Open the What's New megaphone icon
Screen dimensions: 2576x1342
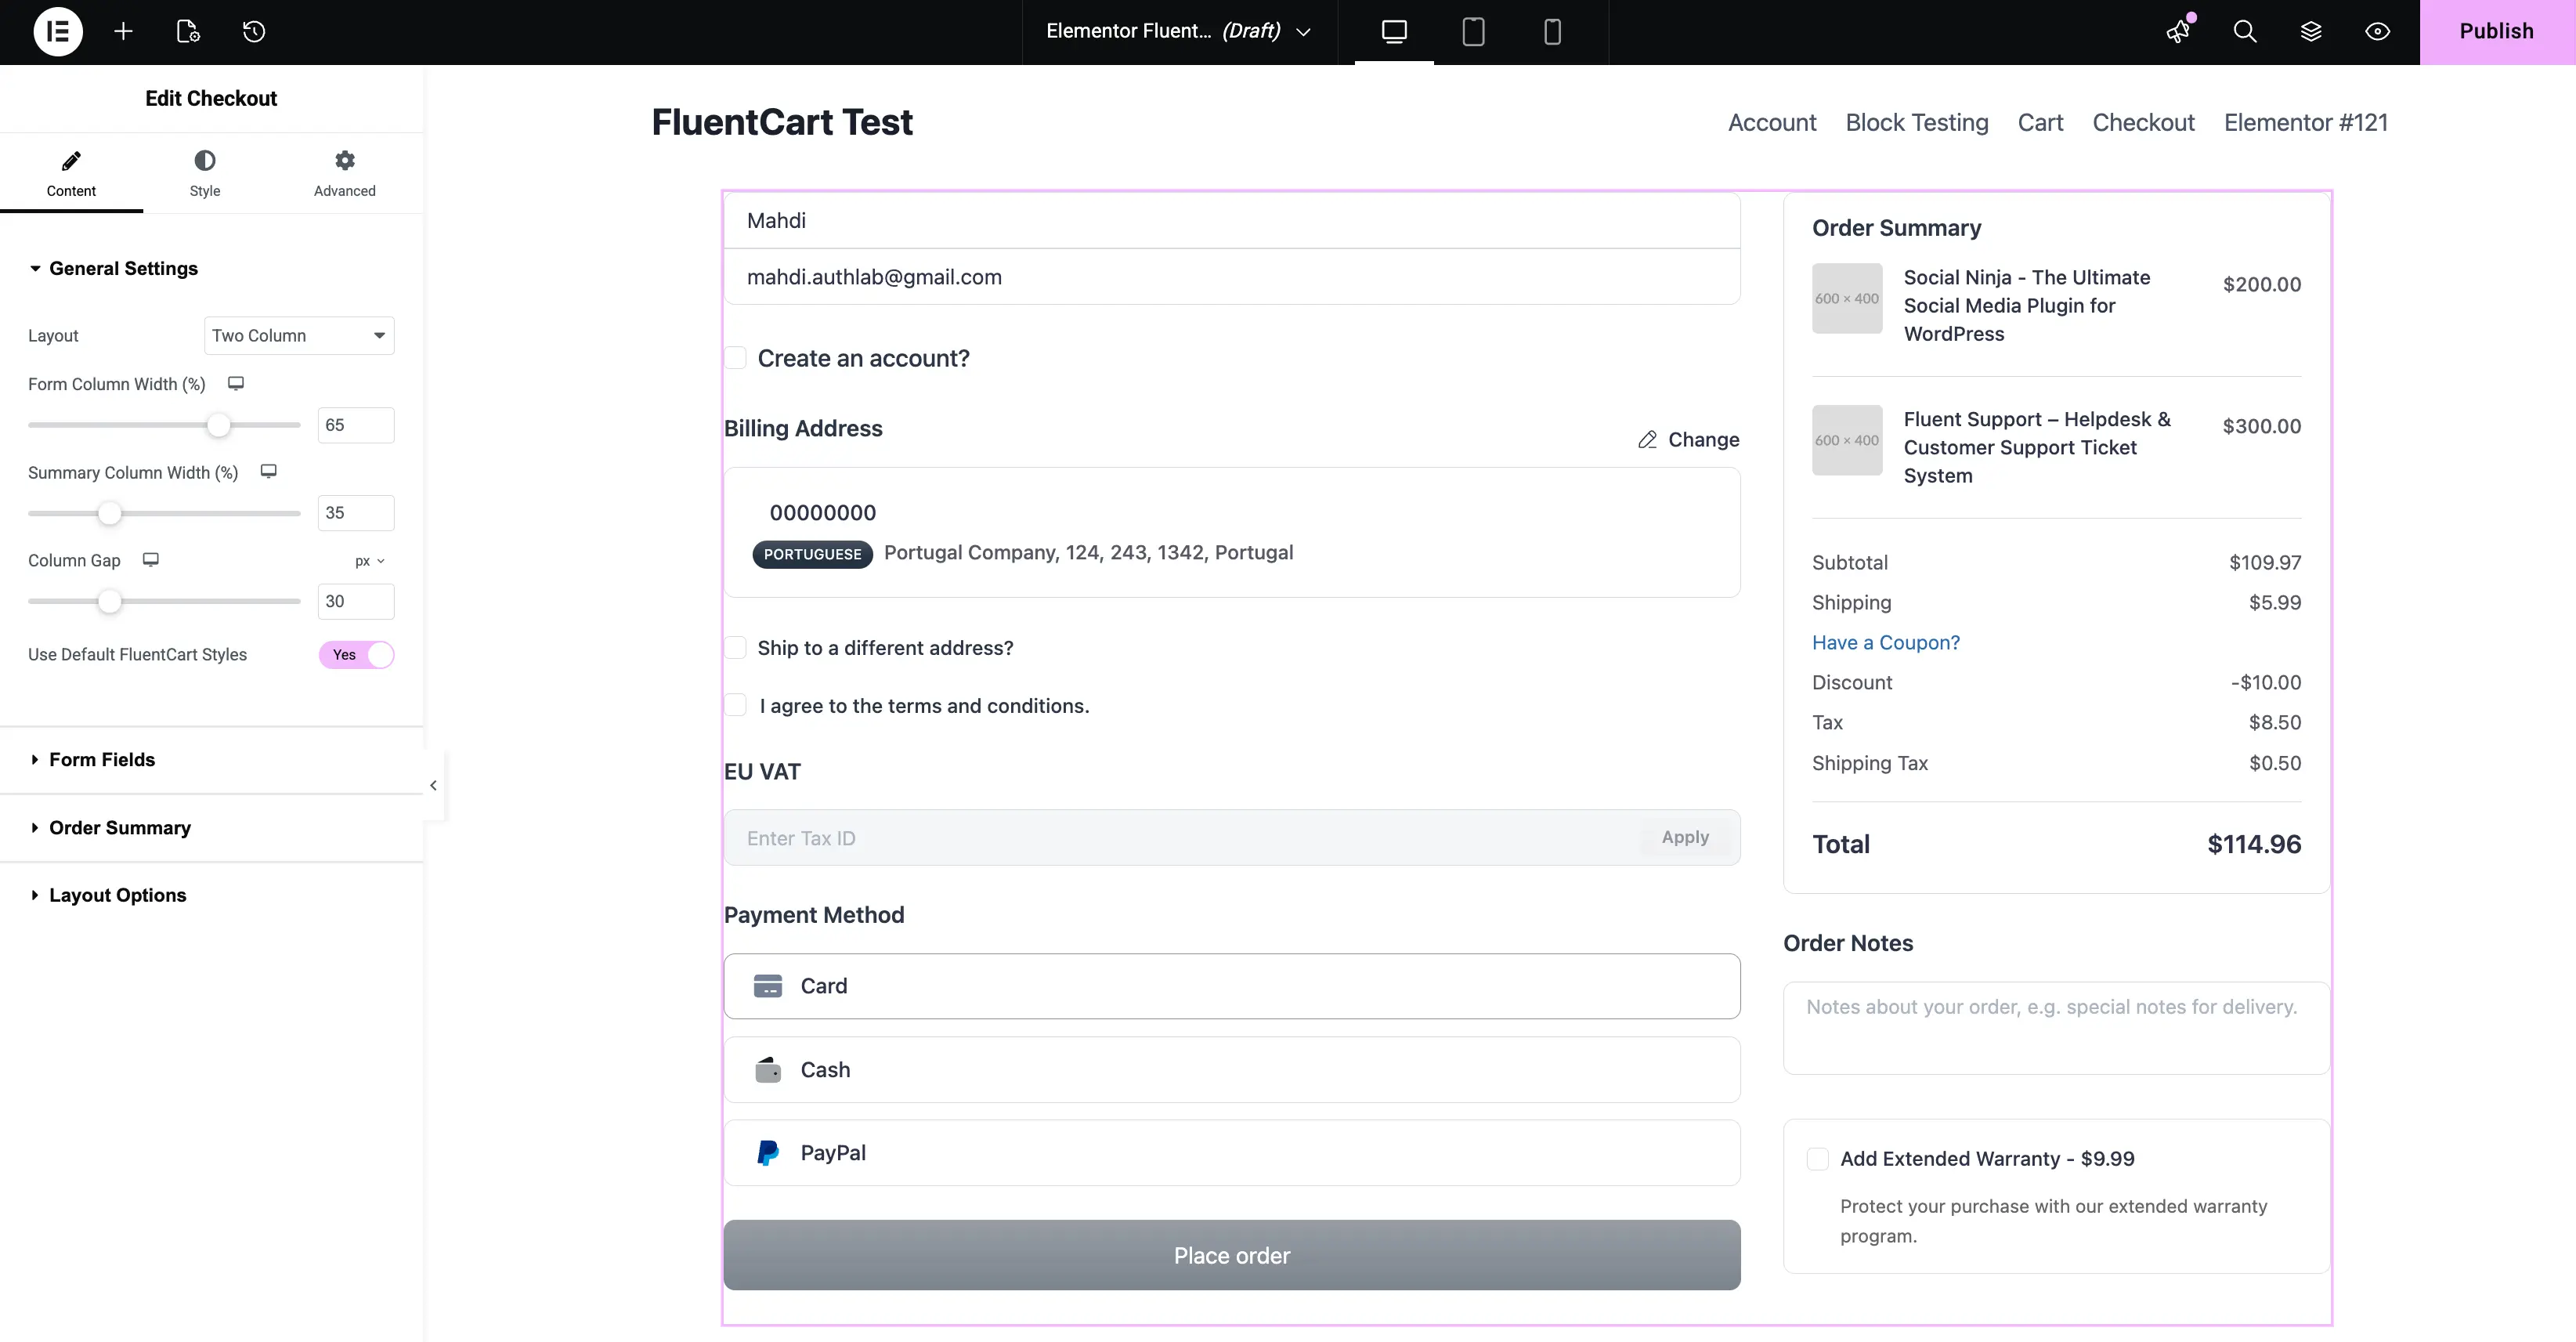2179,31
